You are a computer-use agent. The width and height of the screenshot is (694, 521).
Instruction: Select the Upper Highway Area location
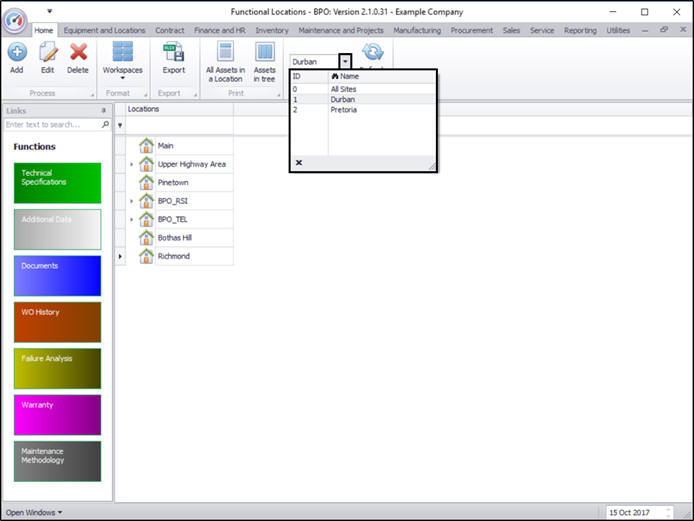point(192,164)
